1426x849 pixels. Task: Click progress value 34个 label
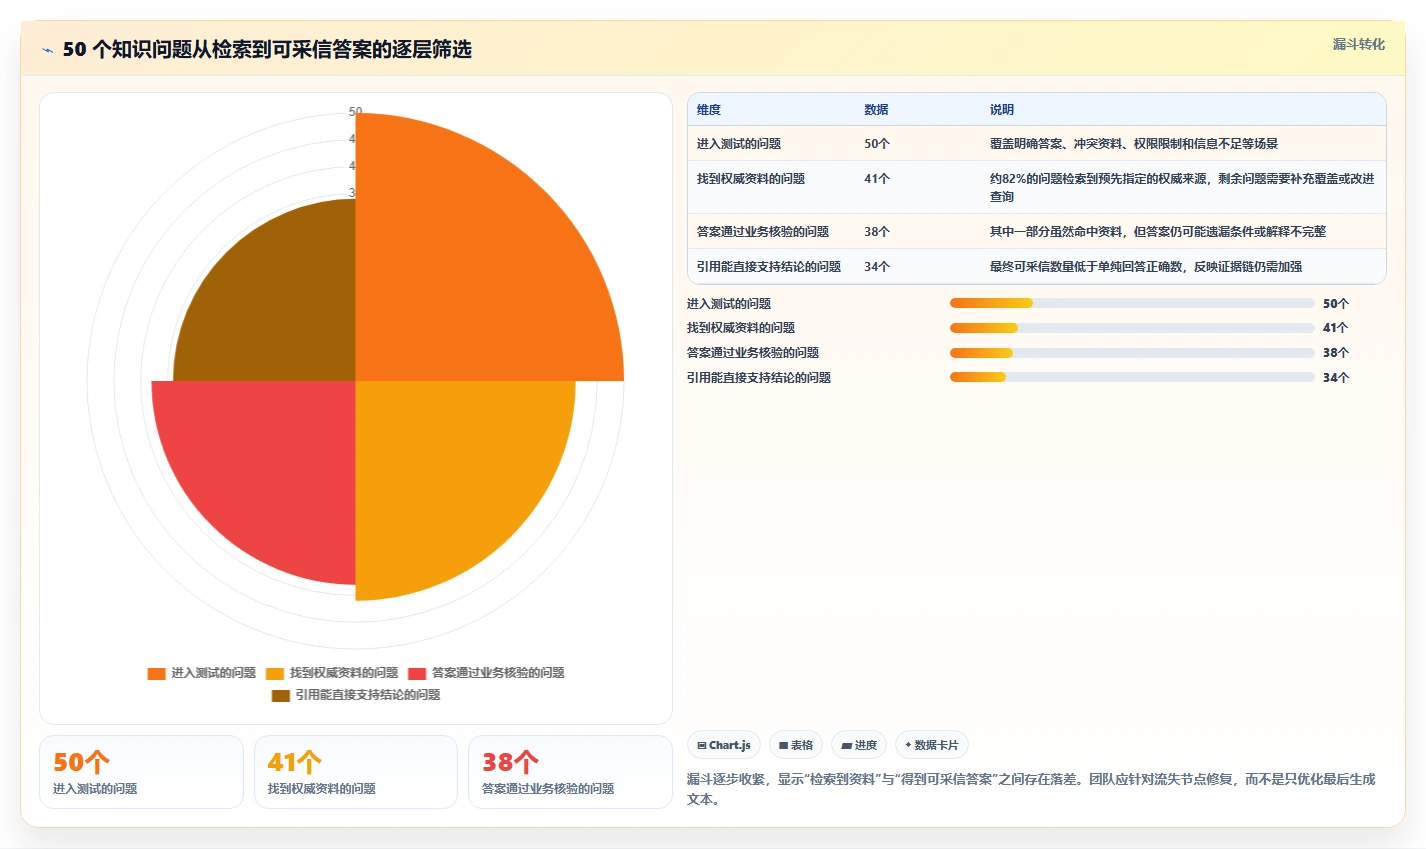click(1336, 377)
